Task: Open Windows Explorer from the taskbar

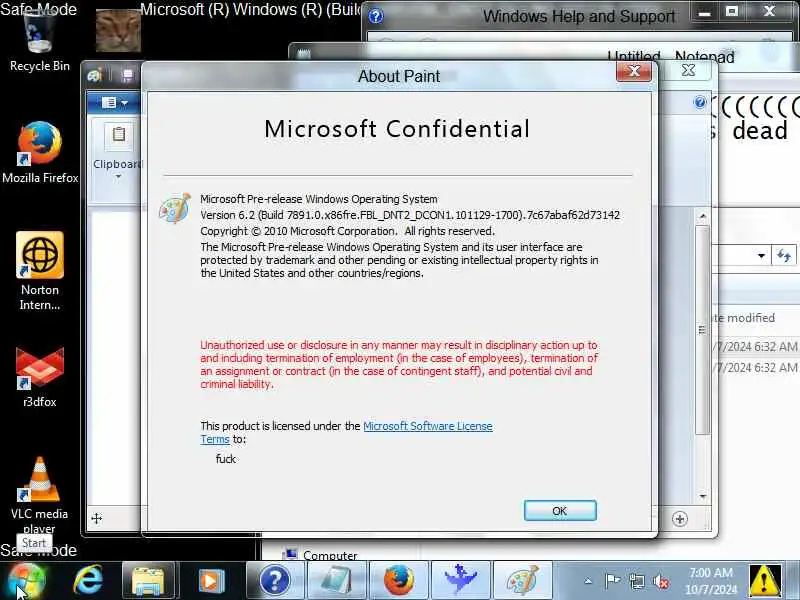Action: (148, 581)
